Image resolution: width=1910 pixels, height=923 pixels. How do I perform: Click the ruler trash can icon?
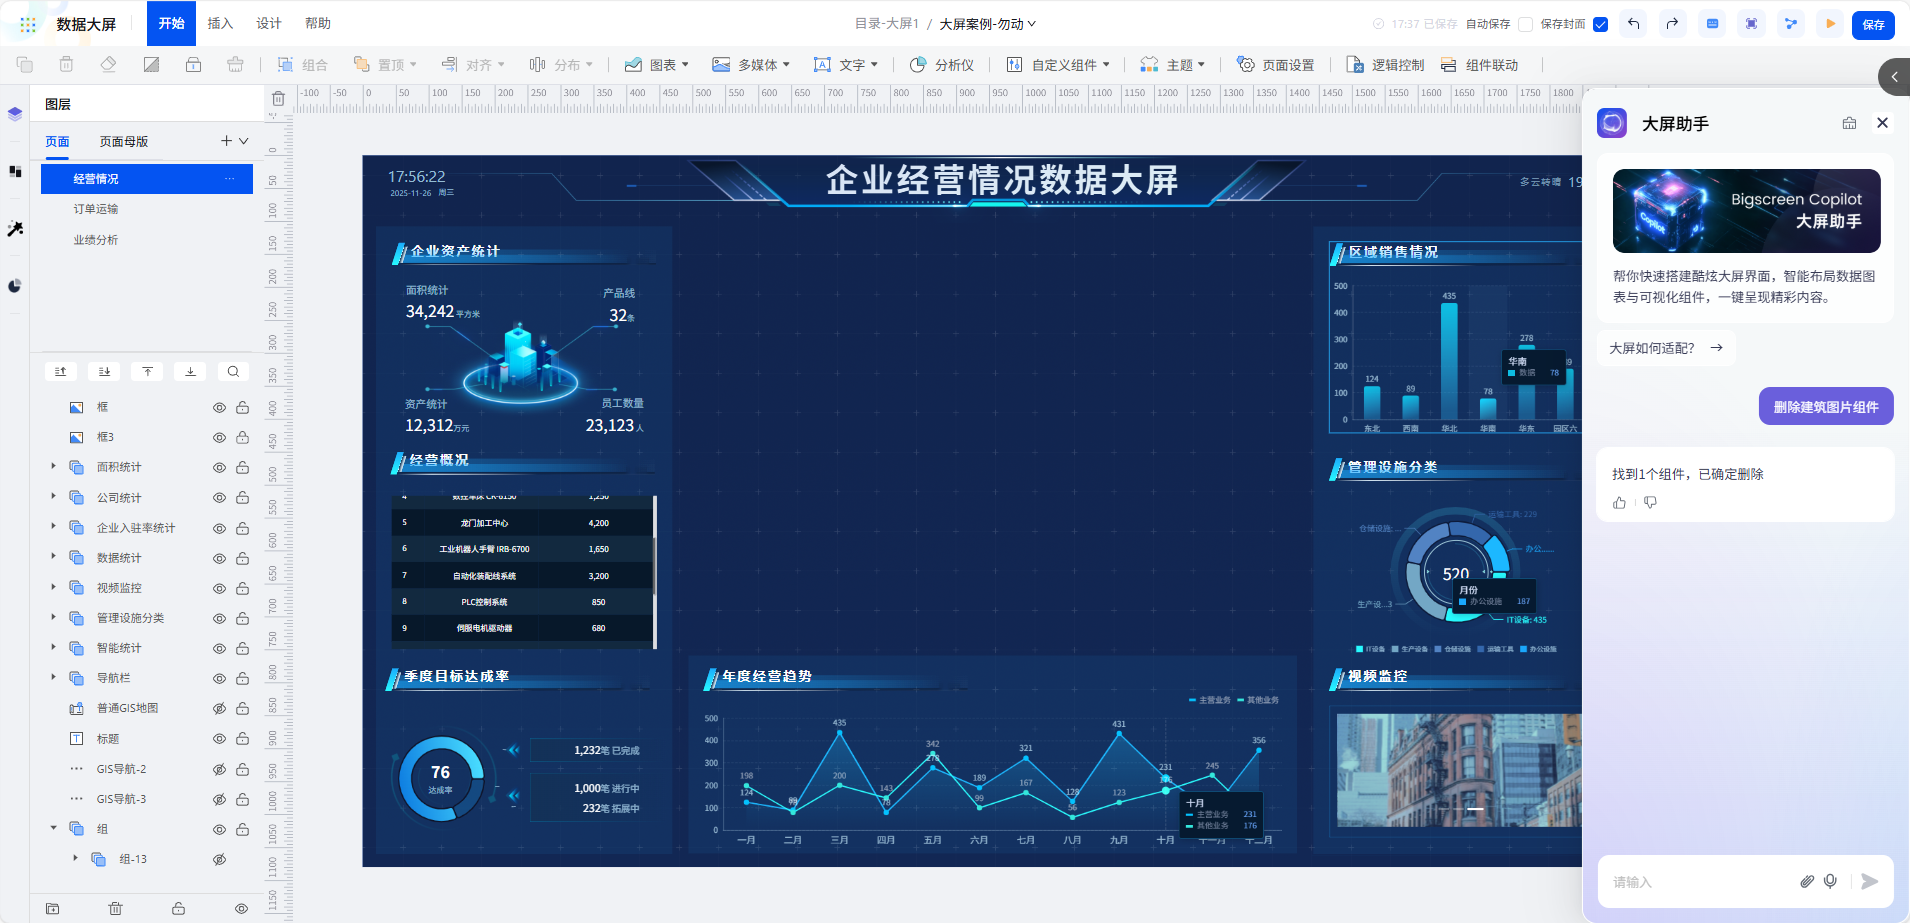point(278,98)
